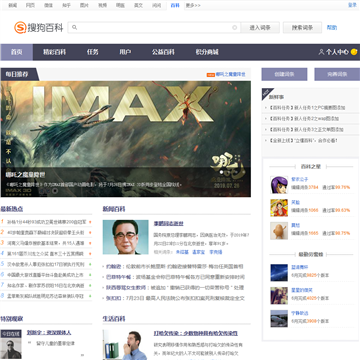Select the 用户 navigation tab
The image size is (360, 360).
(x=125, y=52)
